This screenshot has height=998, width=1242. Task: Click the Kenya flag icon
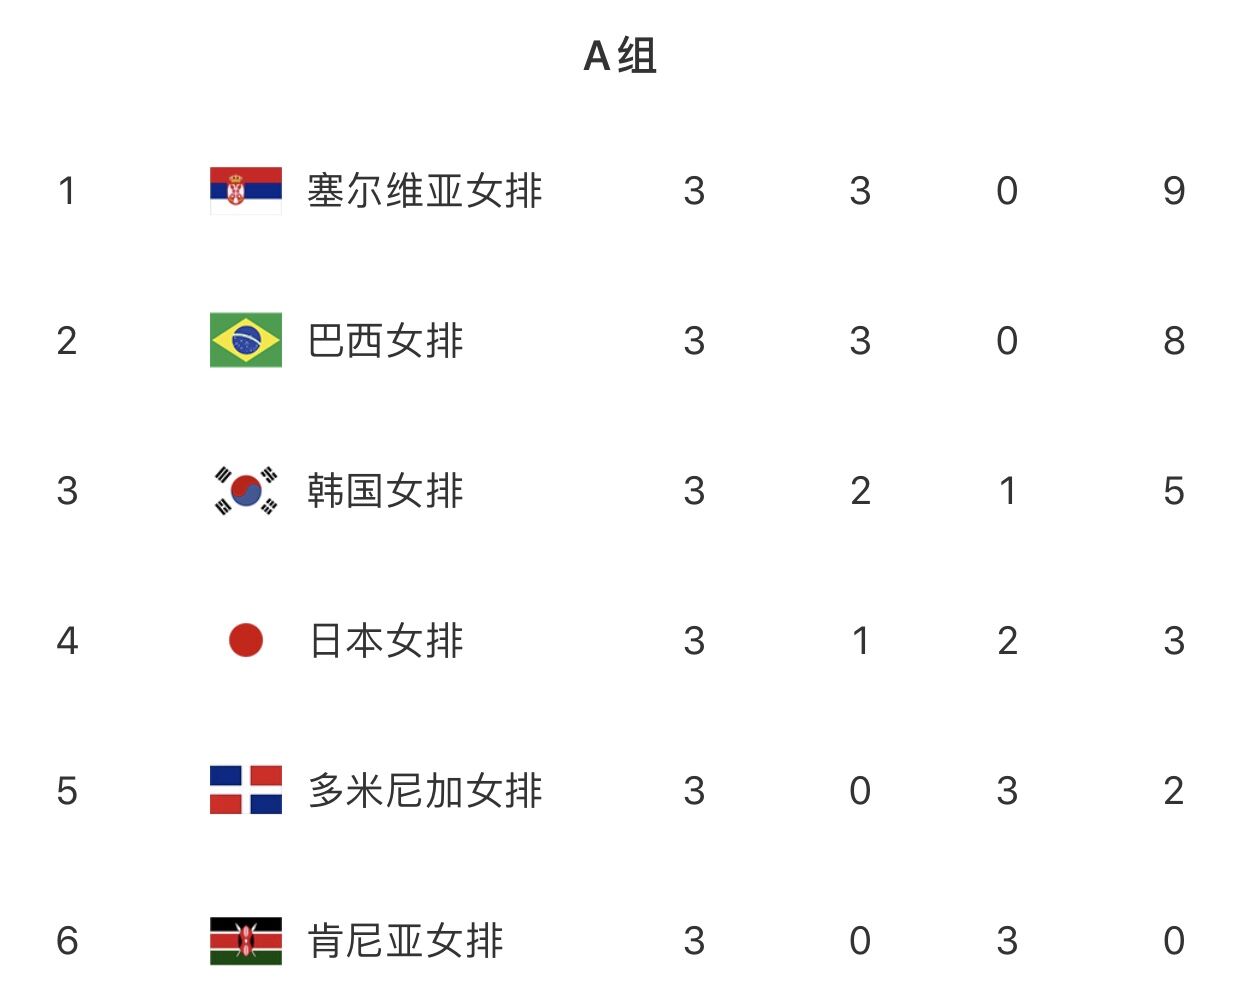point(245,940)
